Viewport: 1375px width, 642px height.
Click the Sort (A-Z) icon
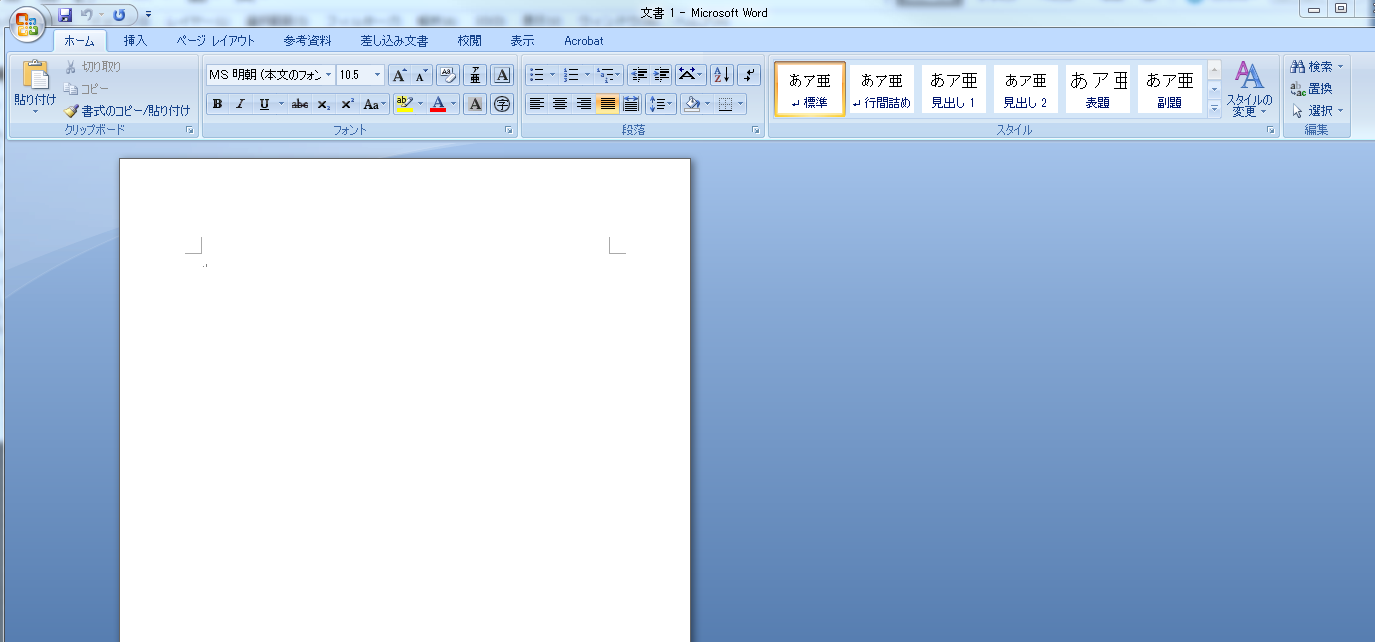click(722, 75)
